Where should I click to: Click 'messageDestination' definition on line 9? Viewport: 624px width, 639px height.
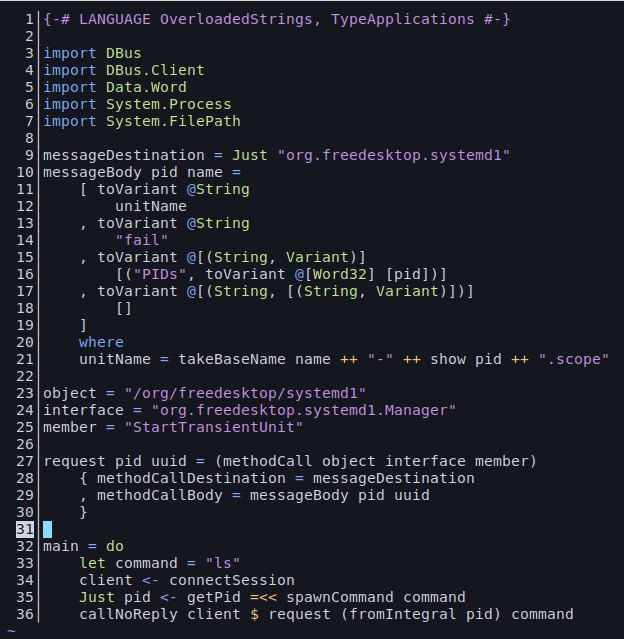[124, 155]
